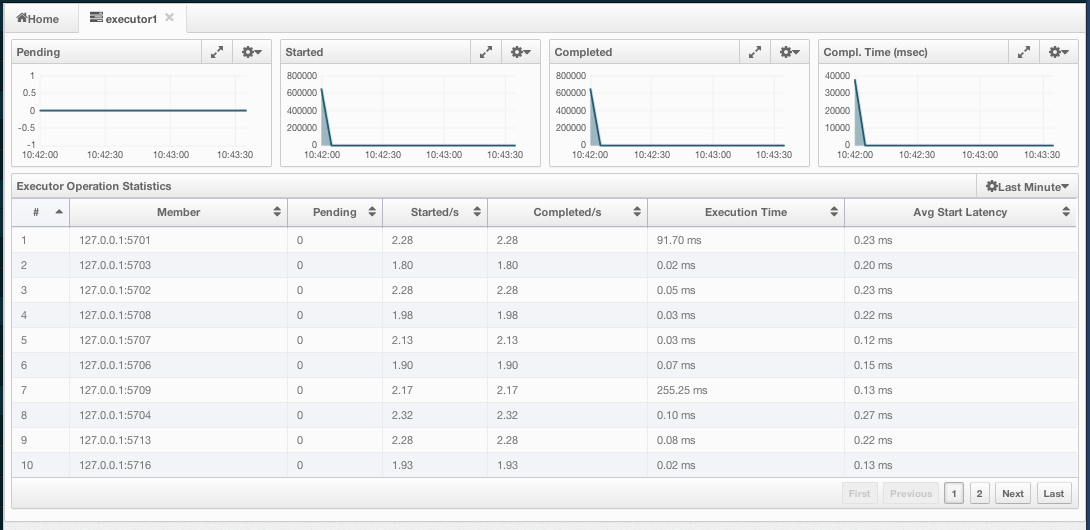The width and height of the screenshot is (1090, 530).
Task: Switch to the Home tab
Action: pyautogui.click(x=38, y=19)
